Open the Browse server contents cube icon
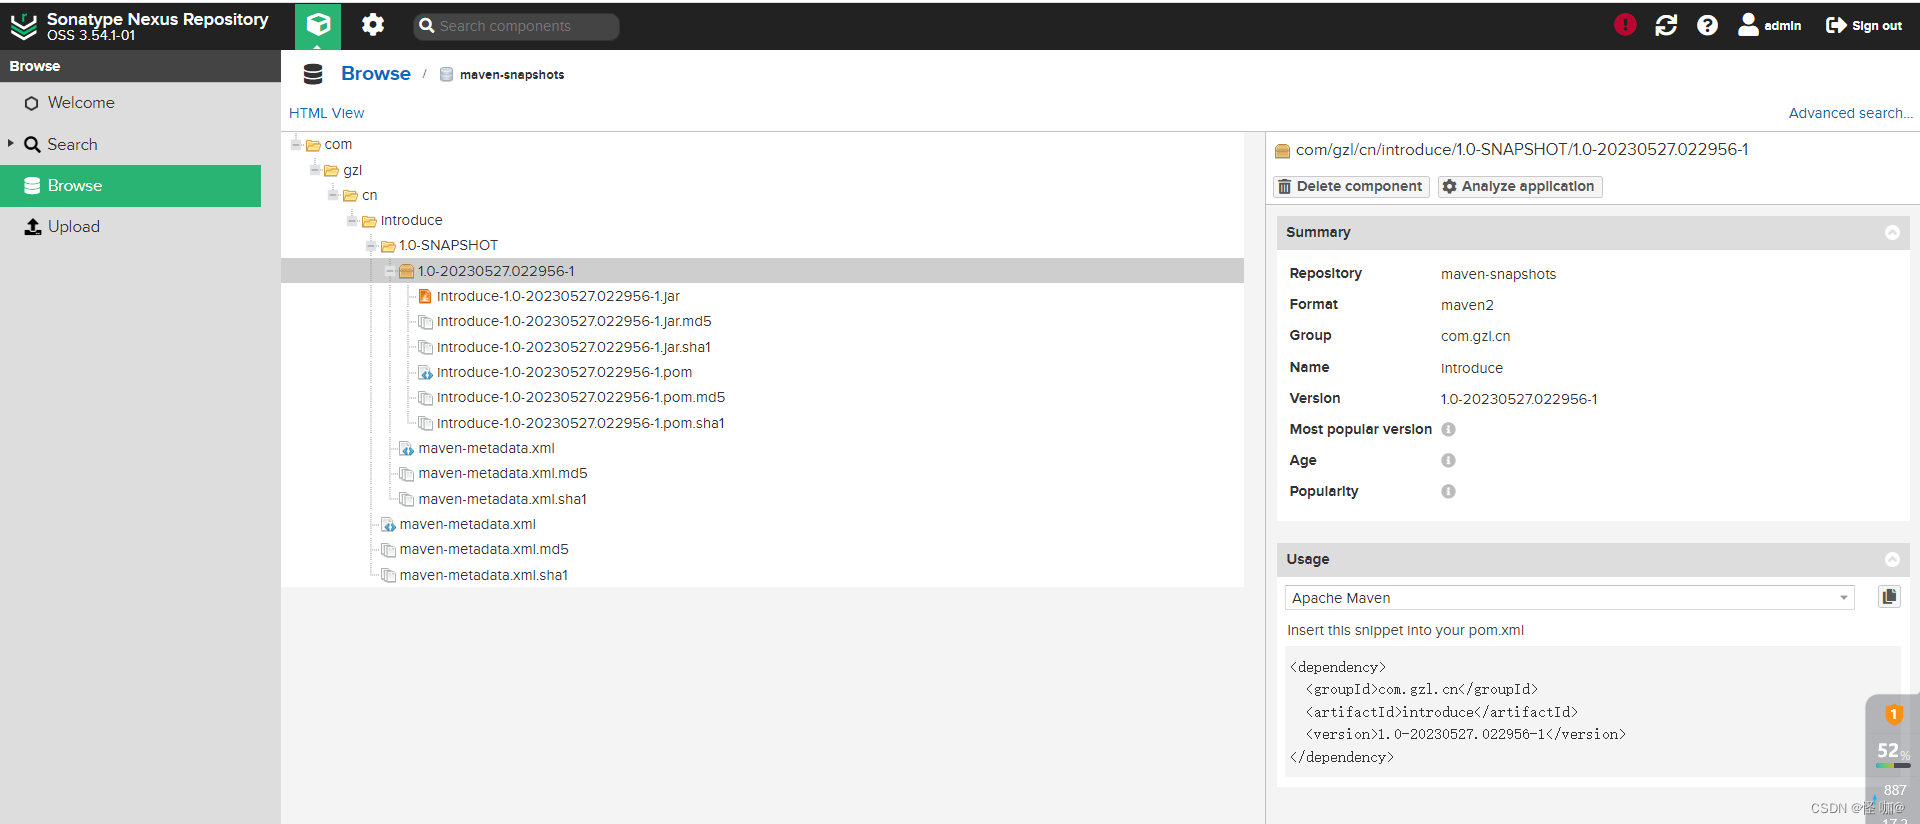Image resolution: width=1920 pixels, height=824 pixels. click(x=318, y=25)
